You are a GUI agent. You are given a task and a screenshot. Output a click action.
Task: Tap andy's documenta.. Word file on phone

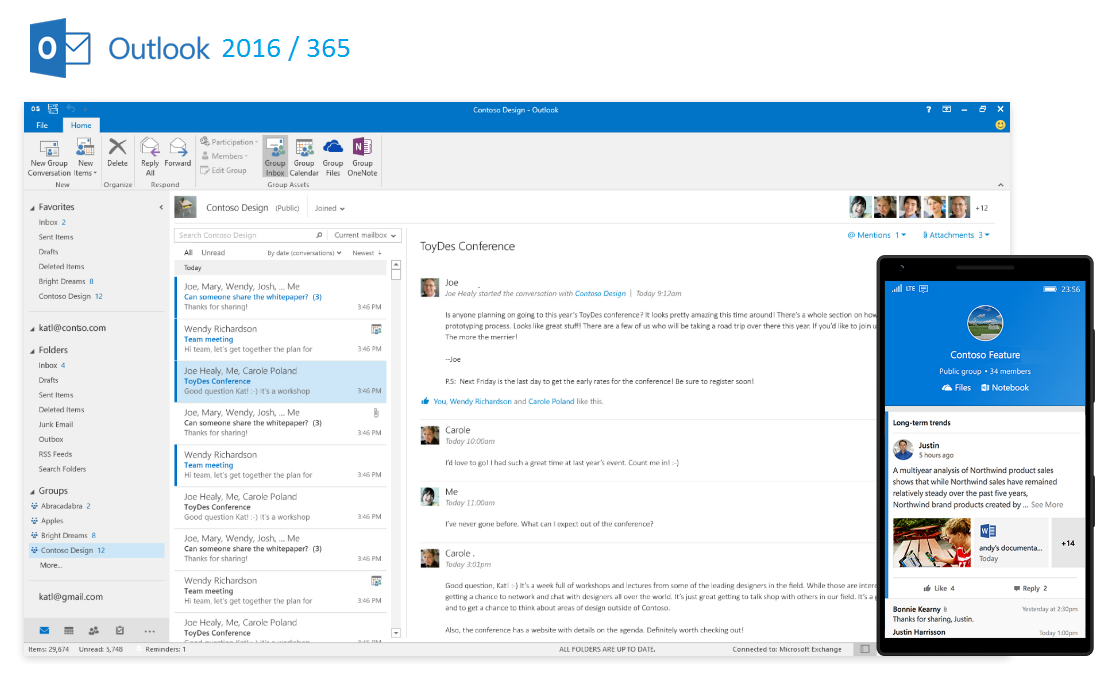pos(1011,543)
